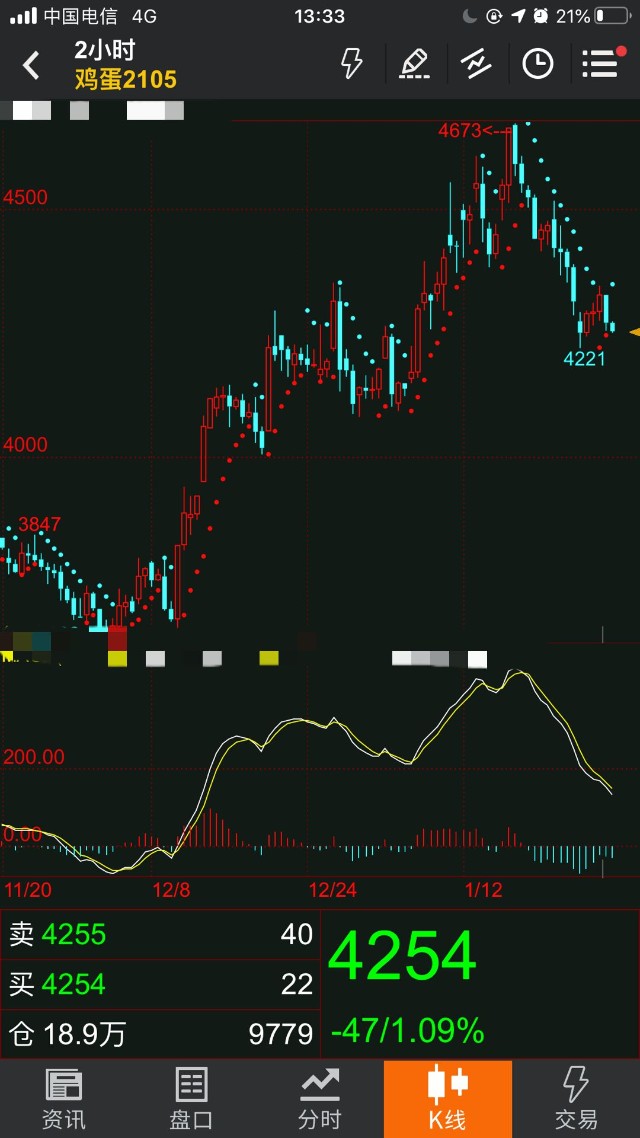Open the list menu with red dot
Viewport: 640px width, 1138px height.
(x=601, y=64)
